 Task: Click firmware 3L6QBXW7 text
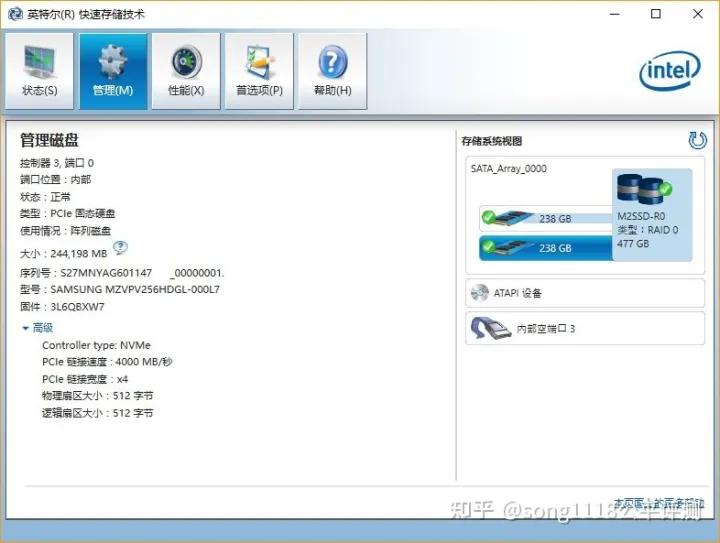[x=77, y=307]
